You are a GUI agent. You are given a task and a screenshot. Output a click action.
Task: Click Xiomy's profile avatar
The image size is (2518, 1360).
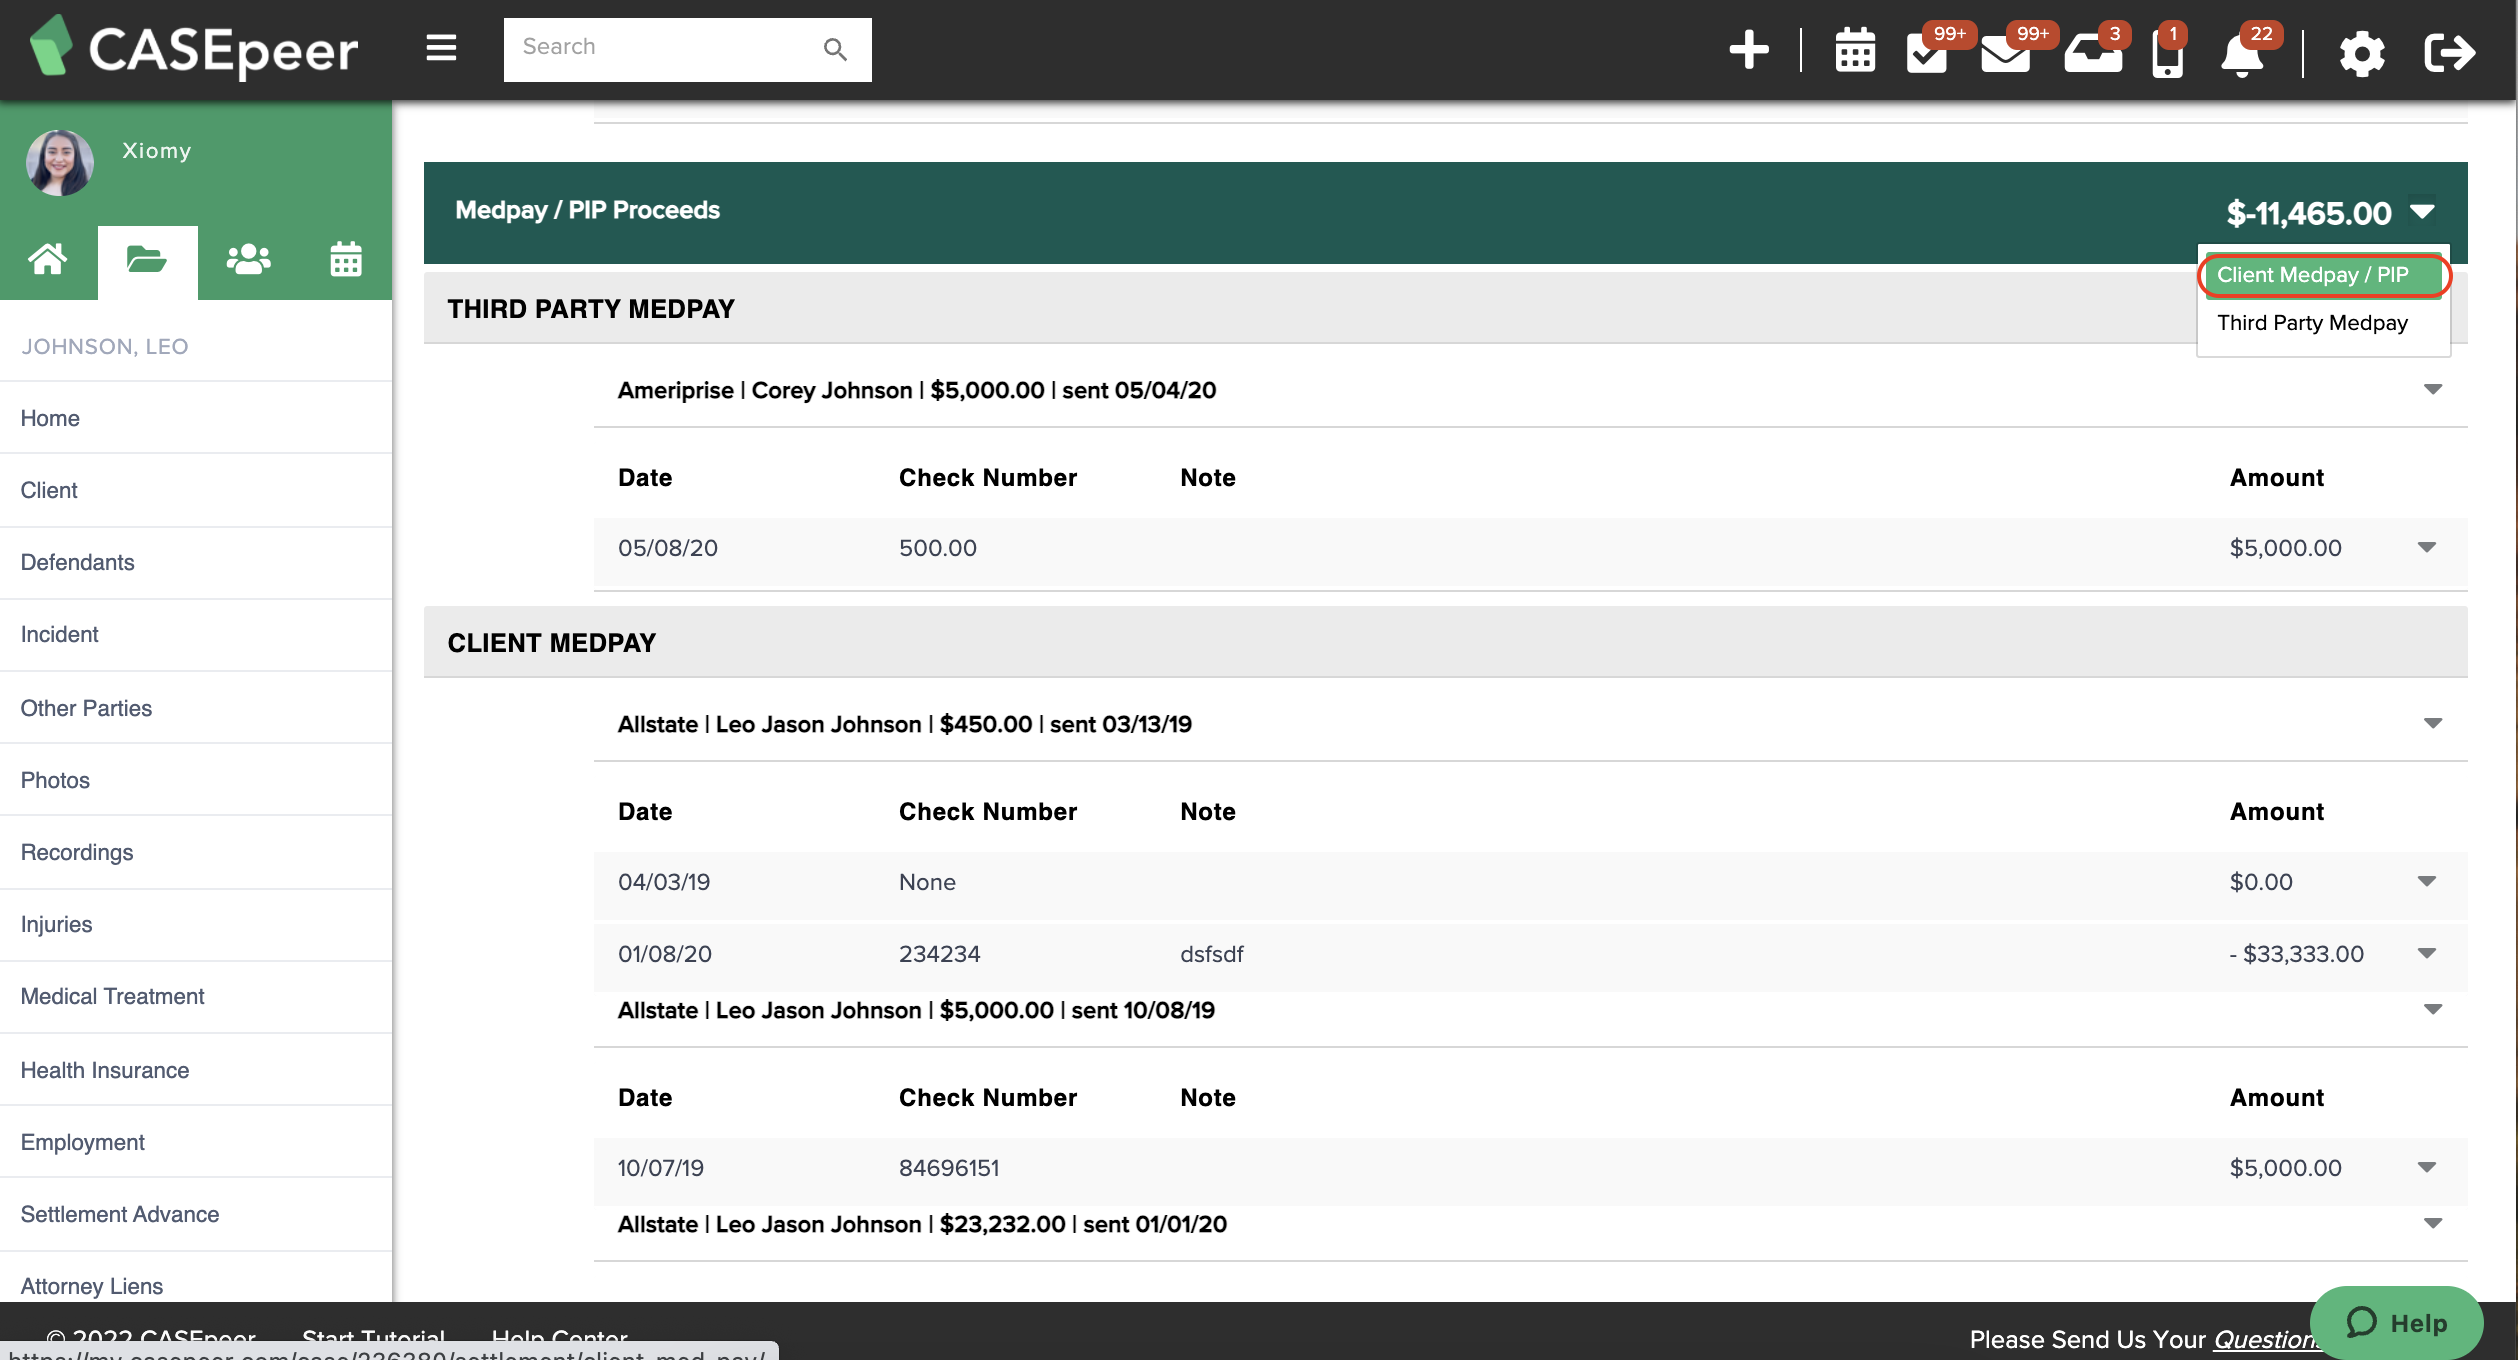click(x=59, y=162)
